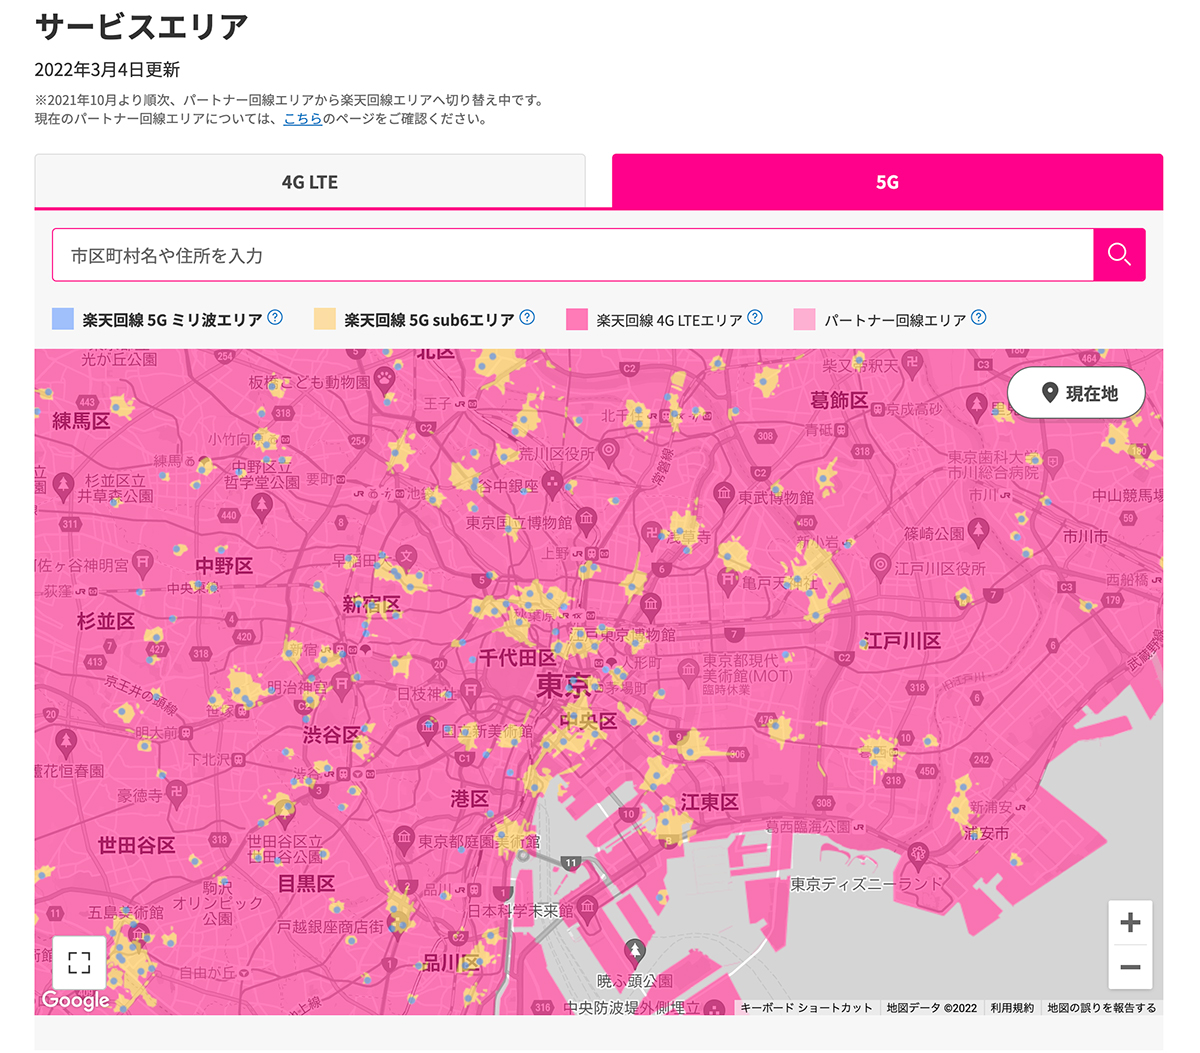Follow the こちら link for partner areas
This screenshot has width=1200, height=1053.
point(302,119)
